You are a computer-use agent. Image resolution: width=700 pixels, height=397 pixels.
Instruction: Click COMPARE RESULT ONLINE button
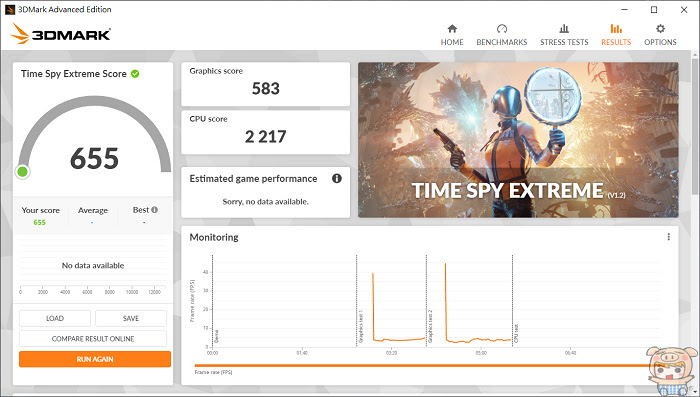(93, 339)
